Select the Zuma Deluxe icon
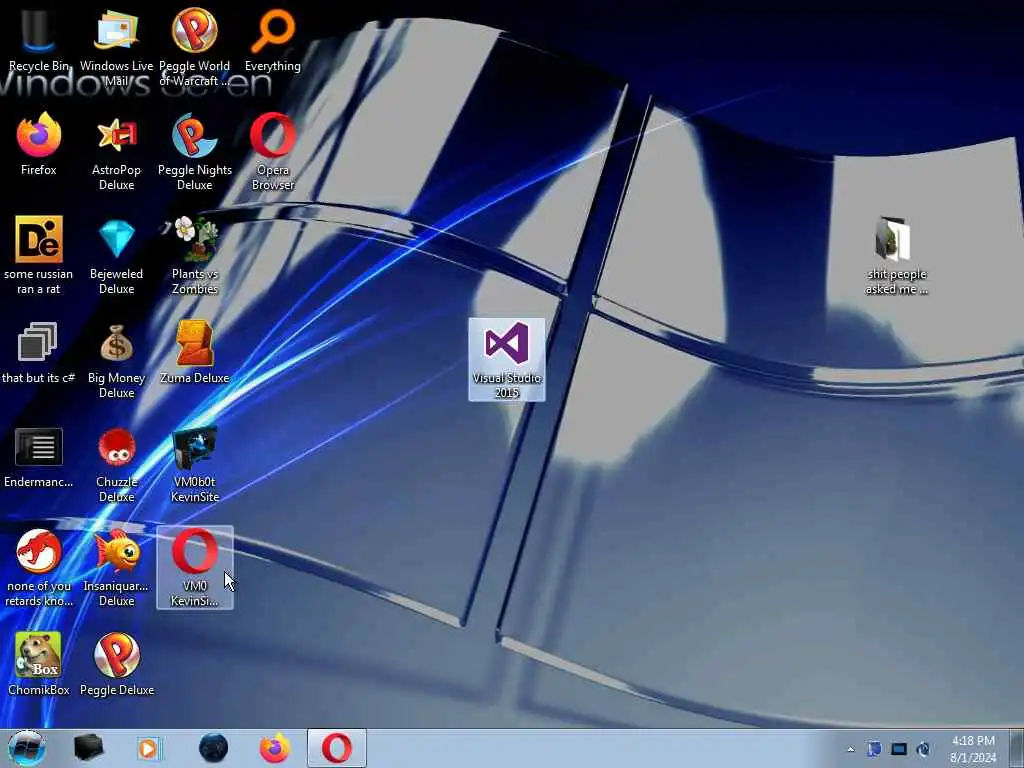The height and width of the screenshot is (768, 1024). pos(195,353)
